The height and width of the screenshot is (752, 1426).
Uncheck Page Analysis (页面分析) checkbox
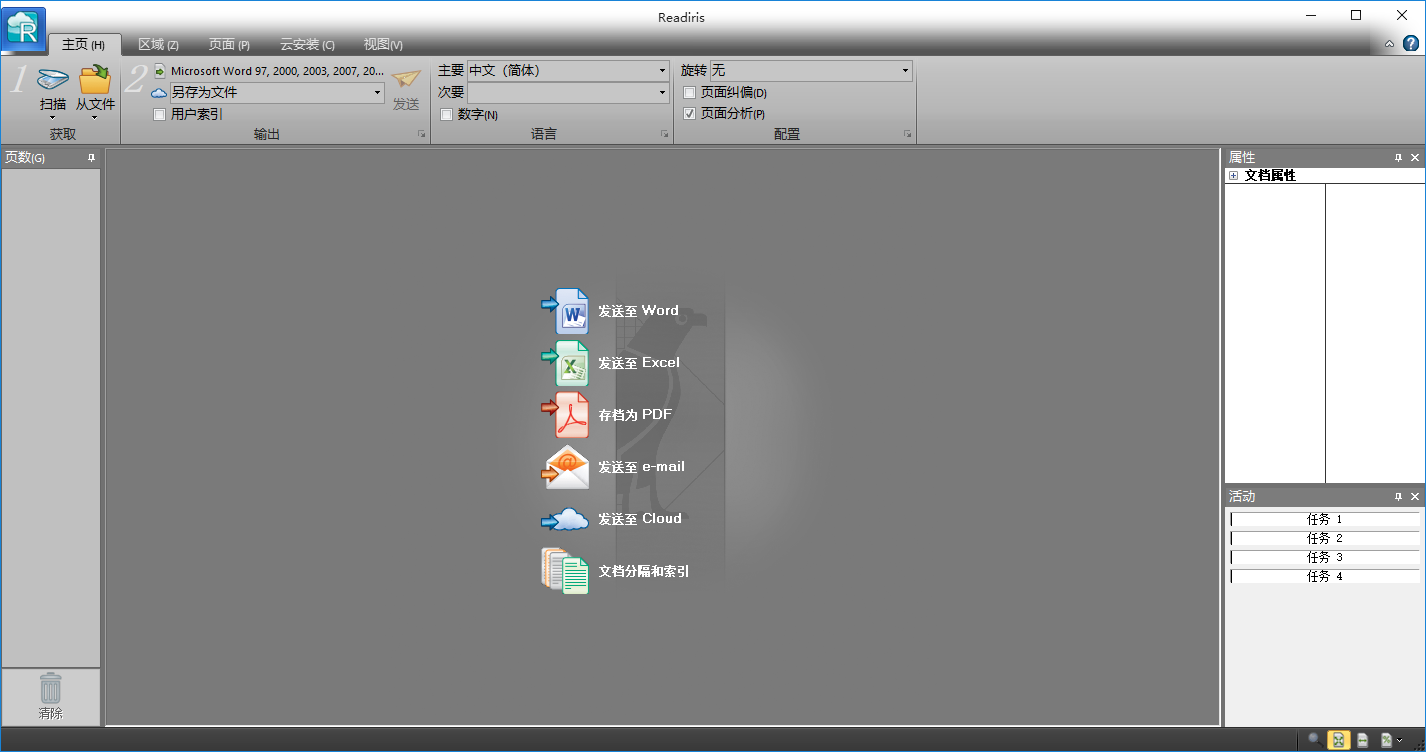689,114
